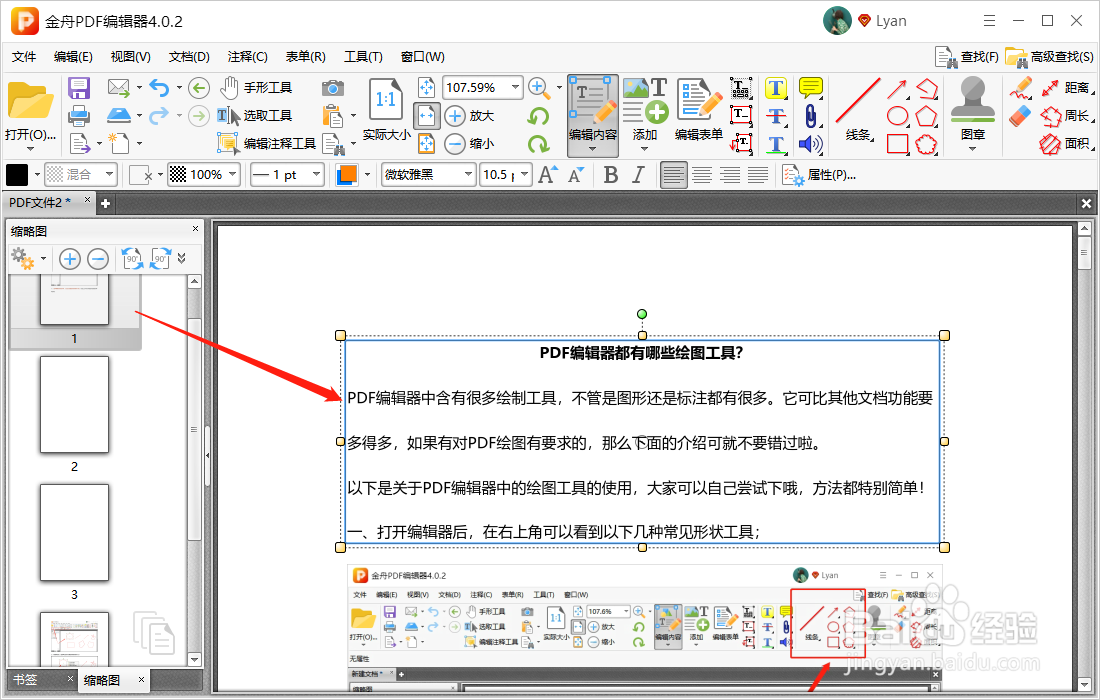Click the Strikethrough Text icon
This screenshot has width=1100, height=700.
pos(775,116)
